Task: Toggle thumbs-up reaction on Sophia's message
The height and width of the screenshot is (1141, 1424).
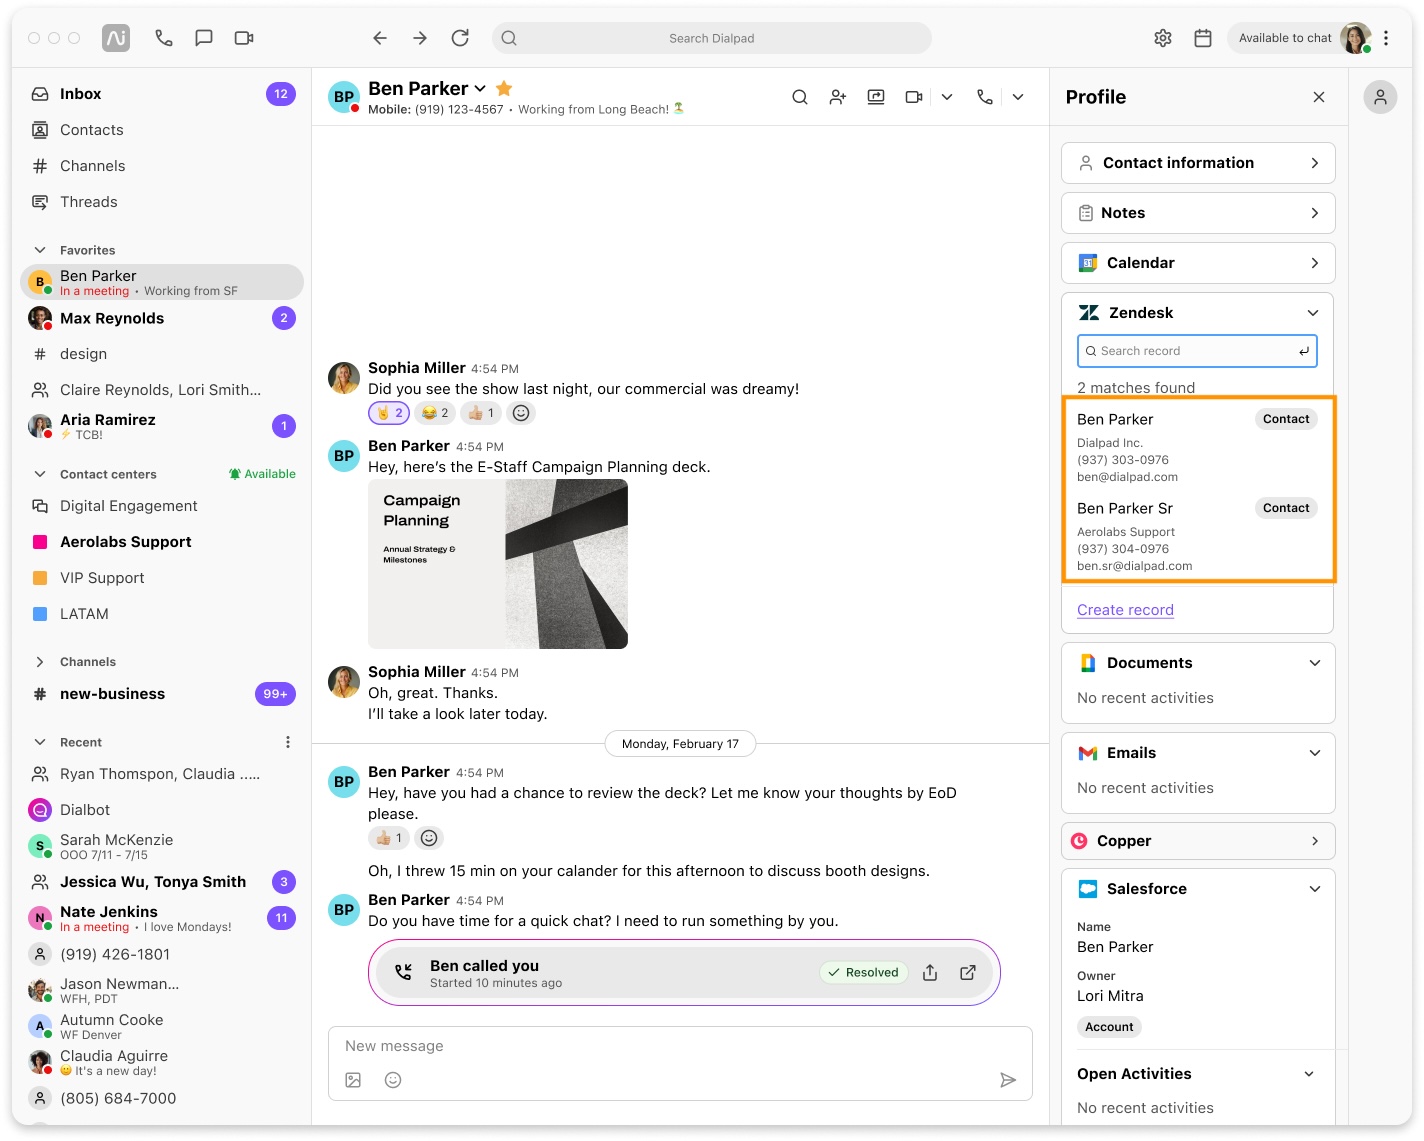Action: click(x=481, y=413)
